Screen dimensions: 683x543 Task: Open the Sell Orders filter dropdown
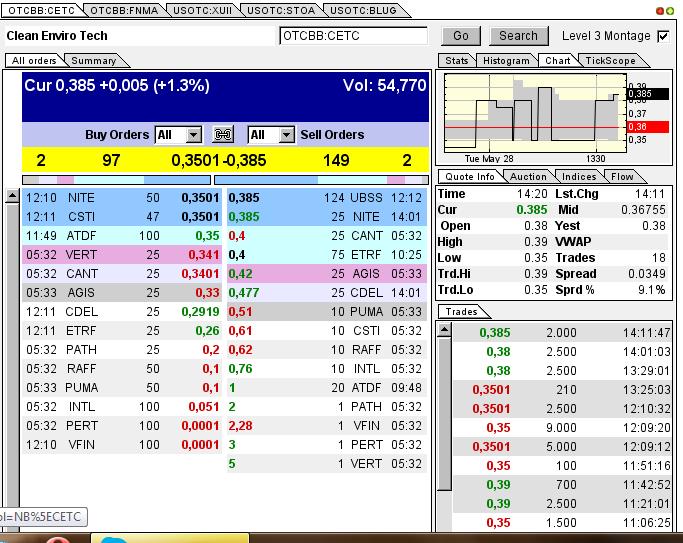[286, 135]
